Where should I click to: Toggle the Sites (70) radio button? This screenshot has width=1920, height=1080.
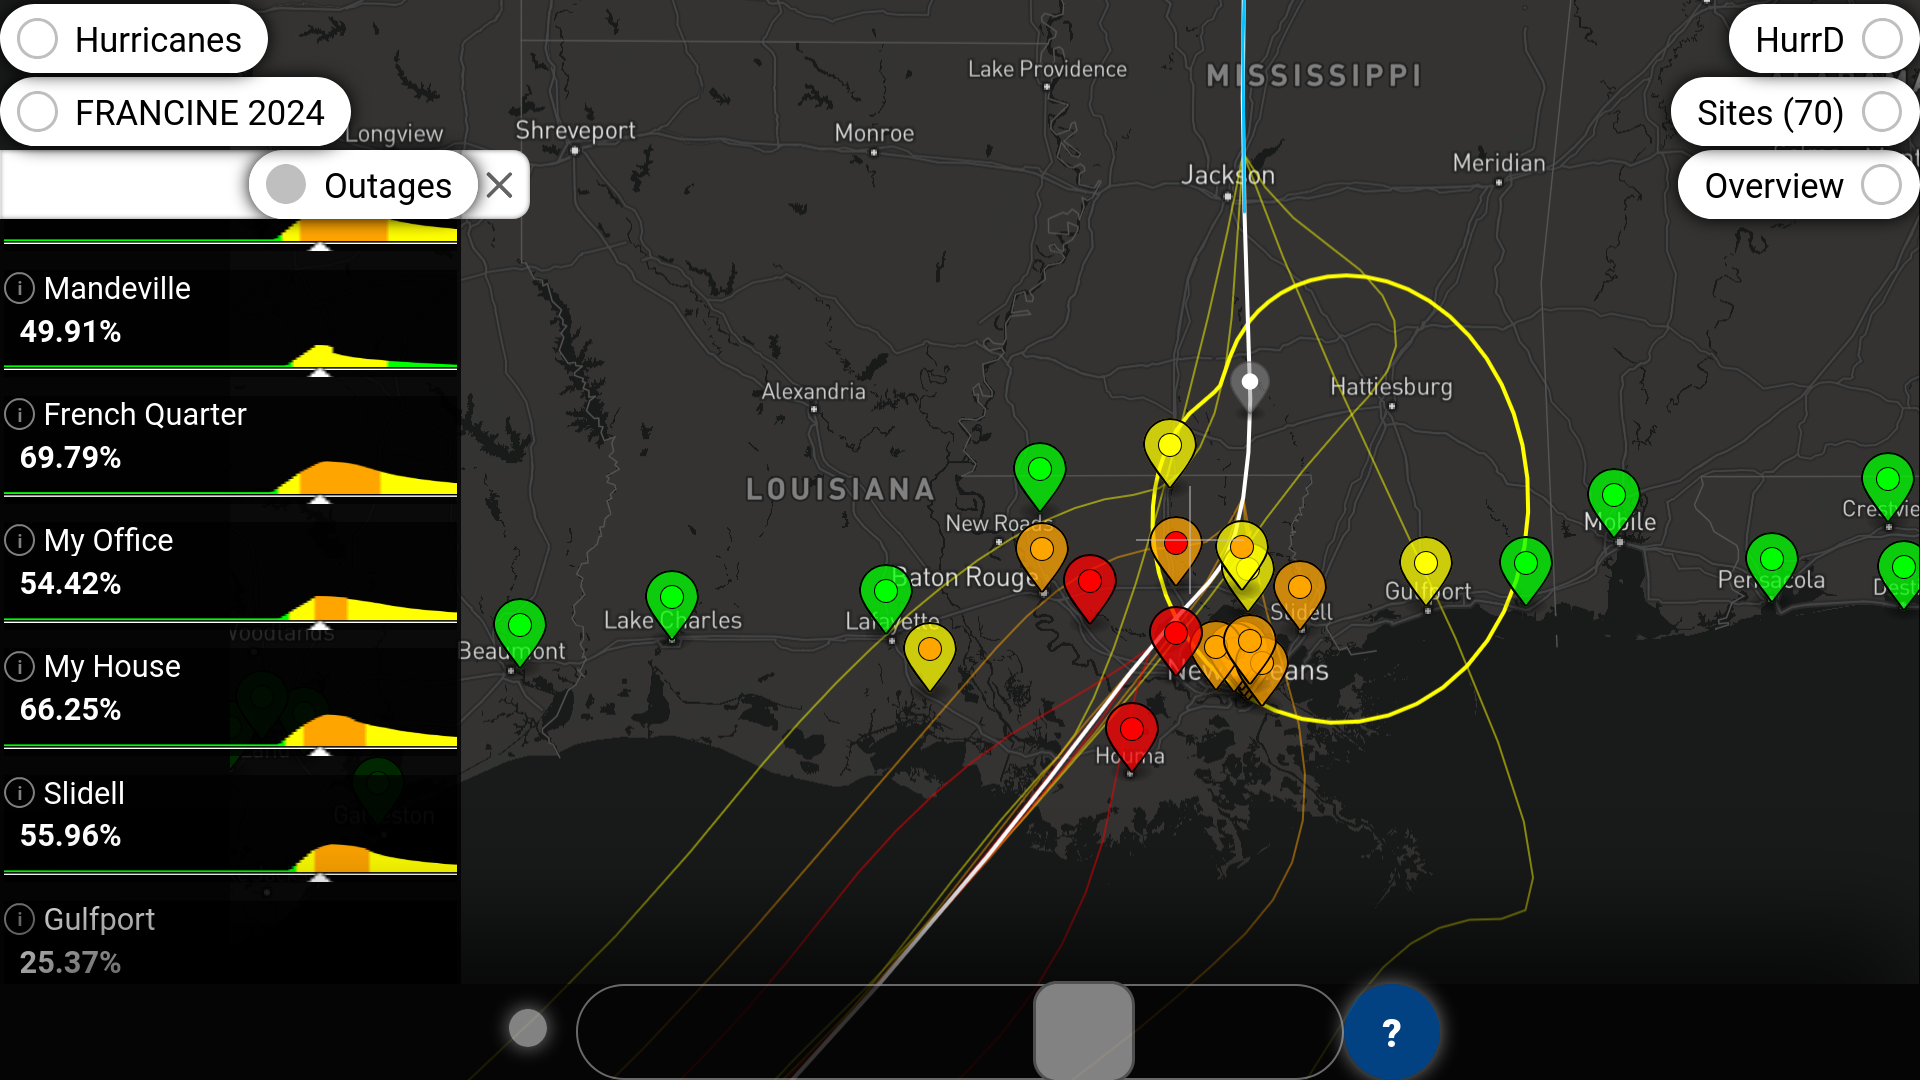pos(1882,112)
